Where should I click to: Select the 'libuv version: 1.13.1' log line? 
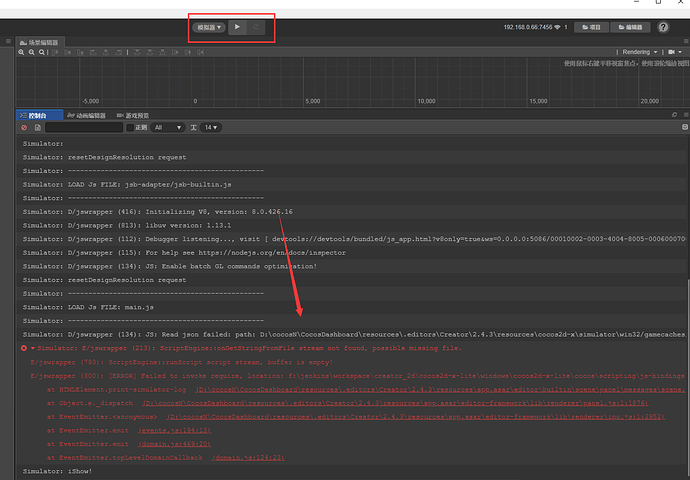[x=352, y=225]
